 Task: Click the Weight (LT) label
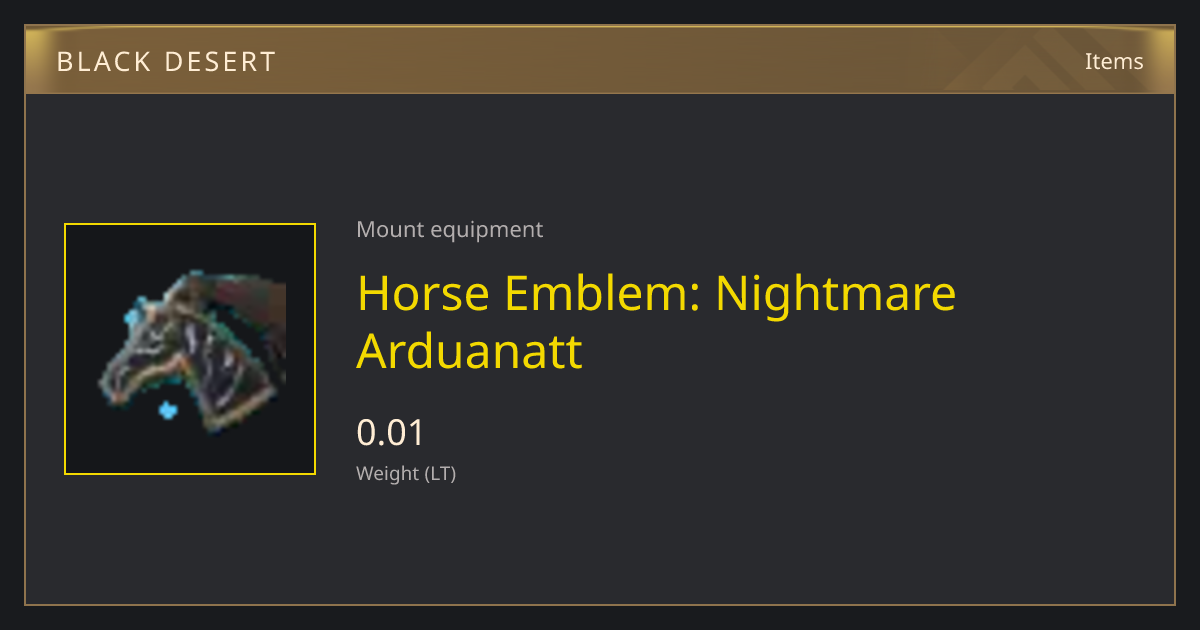coord(406,473)
